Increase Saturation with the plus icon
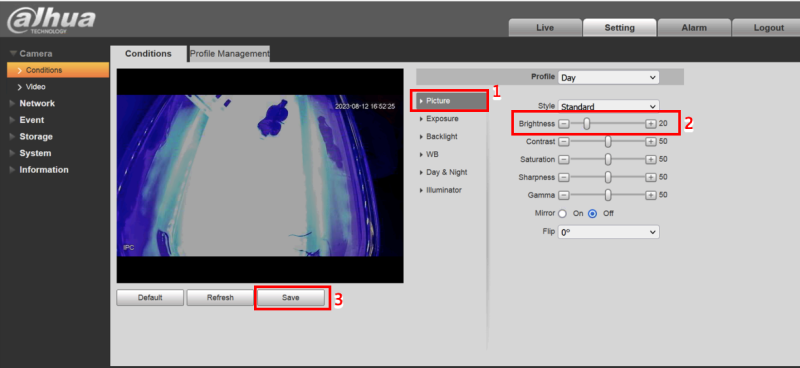 pos(651,159)
